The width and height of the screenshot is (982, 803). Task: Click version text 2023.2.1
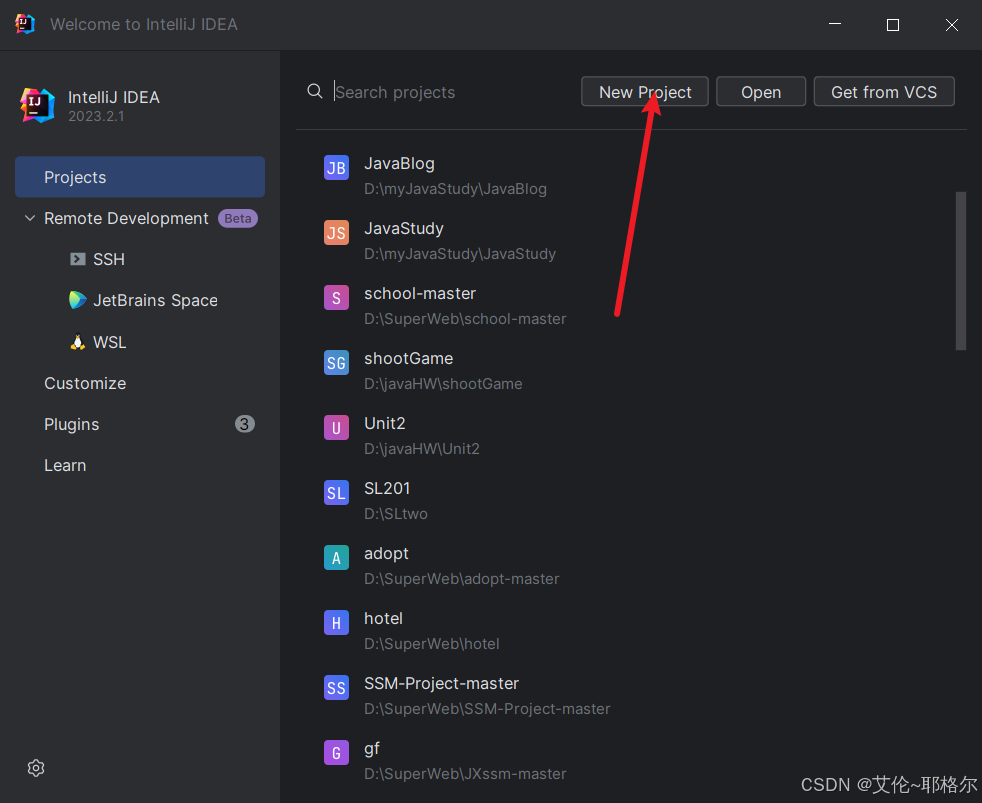click(96, 117)
